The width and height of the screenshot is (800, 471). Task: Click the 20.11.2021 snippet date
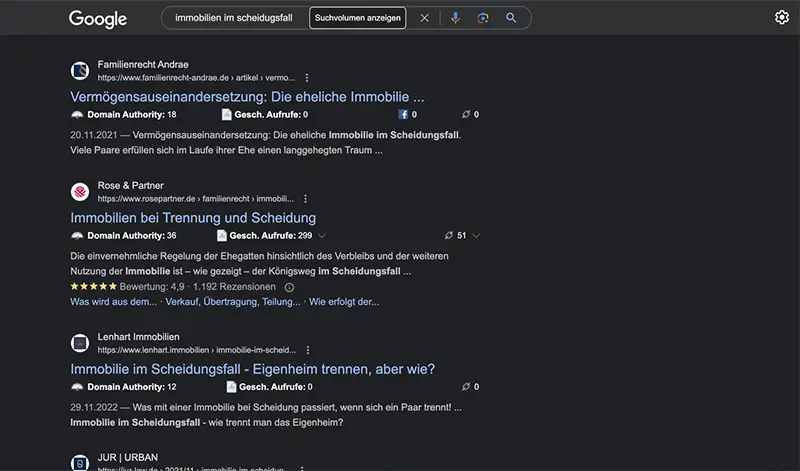[x=93, y=135]
